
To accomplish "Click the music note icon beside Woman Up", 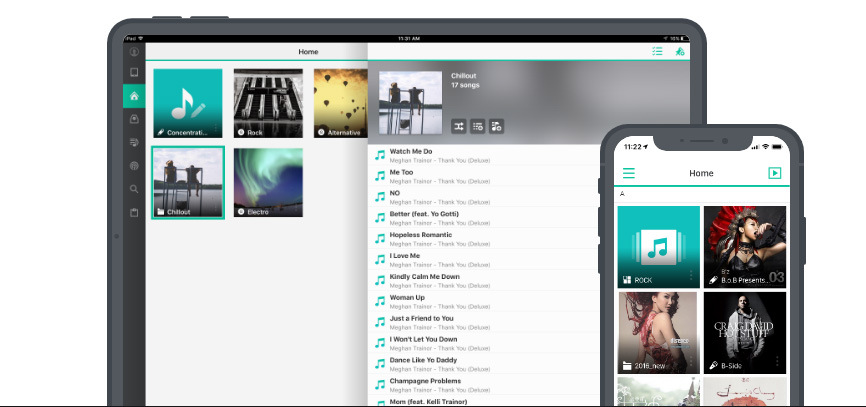I will point(380,302).
